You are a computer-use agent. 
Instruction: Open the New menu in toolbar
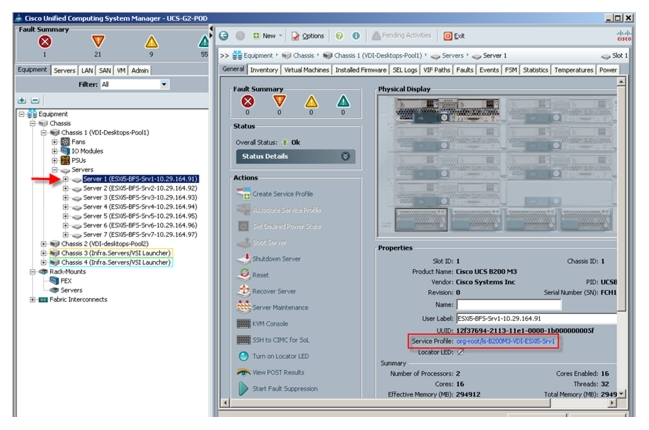coord(267,36)
